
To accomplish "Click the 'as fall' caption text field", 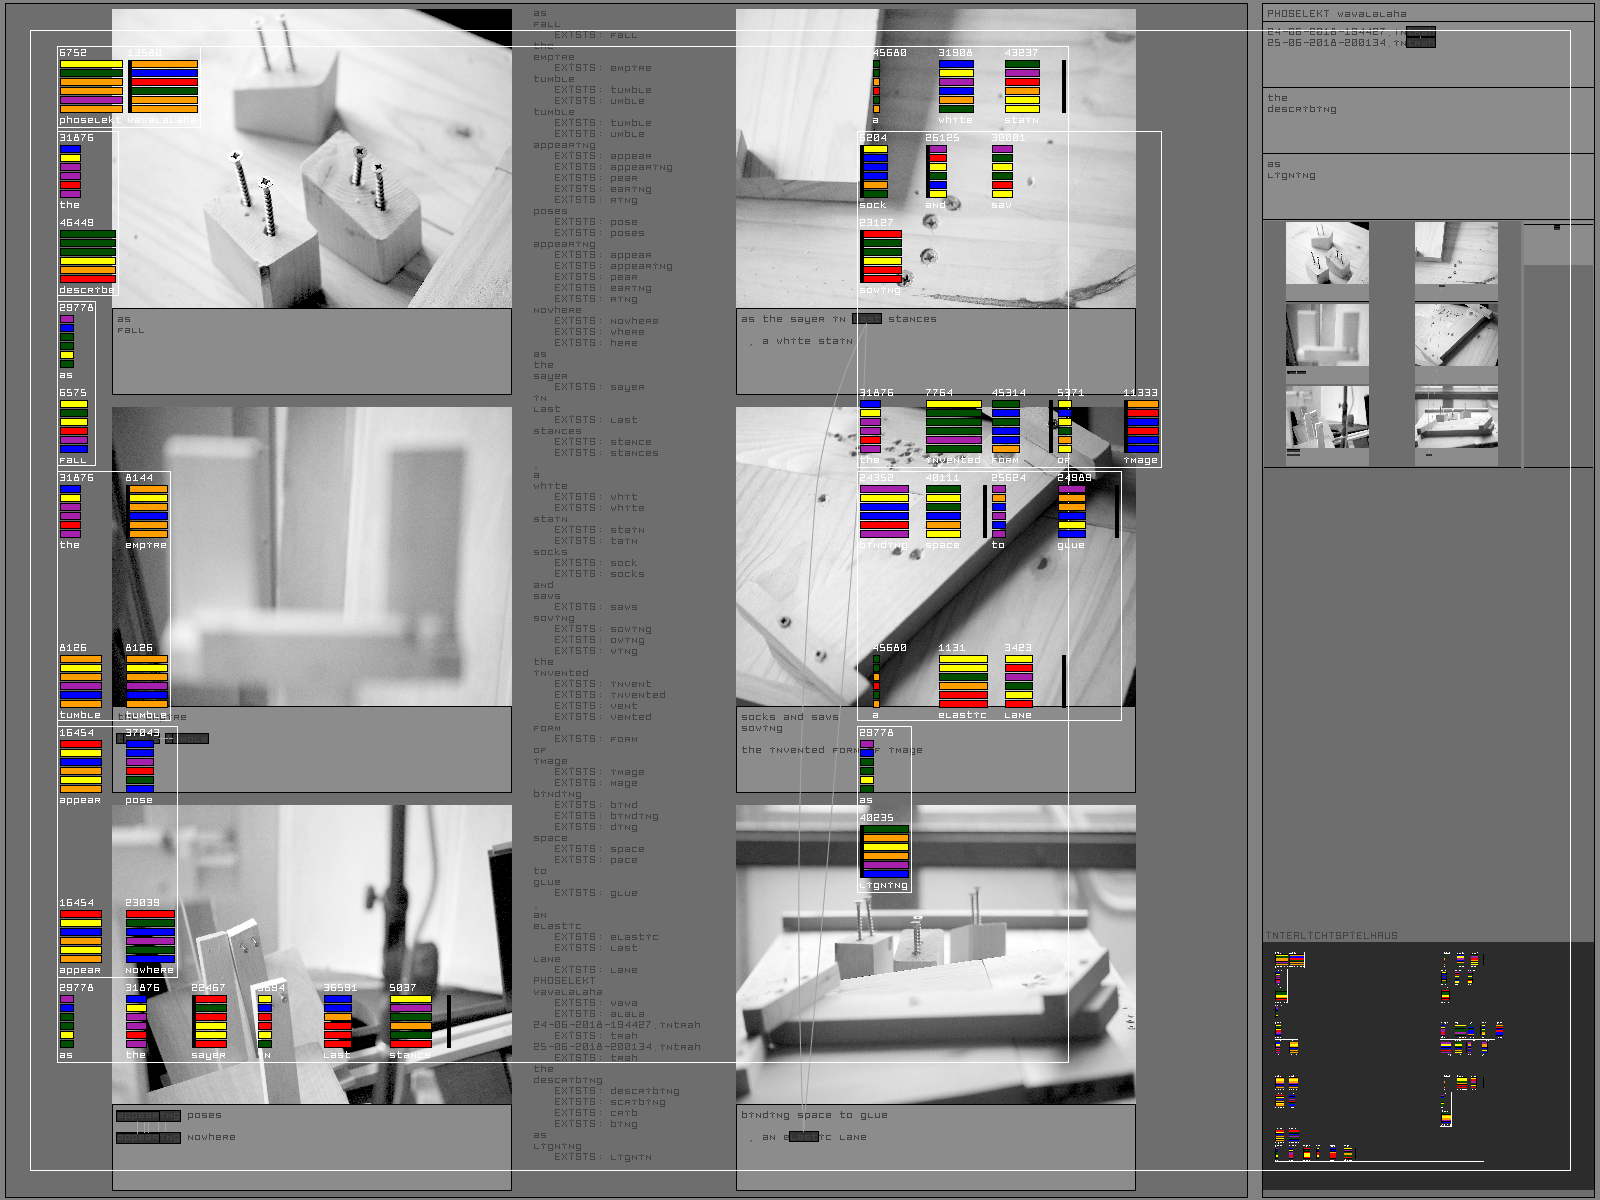I will tap(311, 350).
